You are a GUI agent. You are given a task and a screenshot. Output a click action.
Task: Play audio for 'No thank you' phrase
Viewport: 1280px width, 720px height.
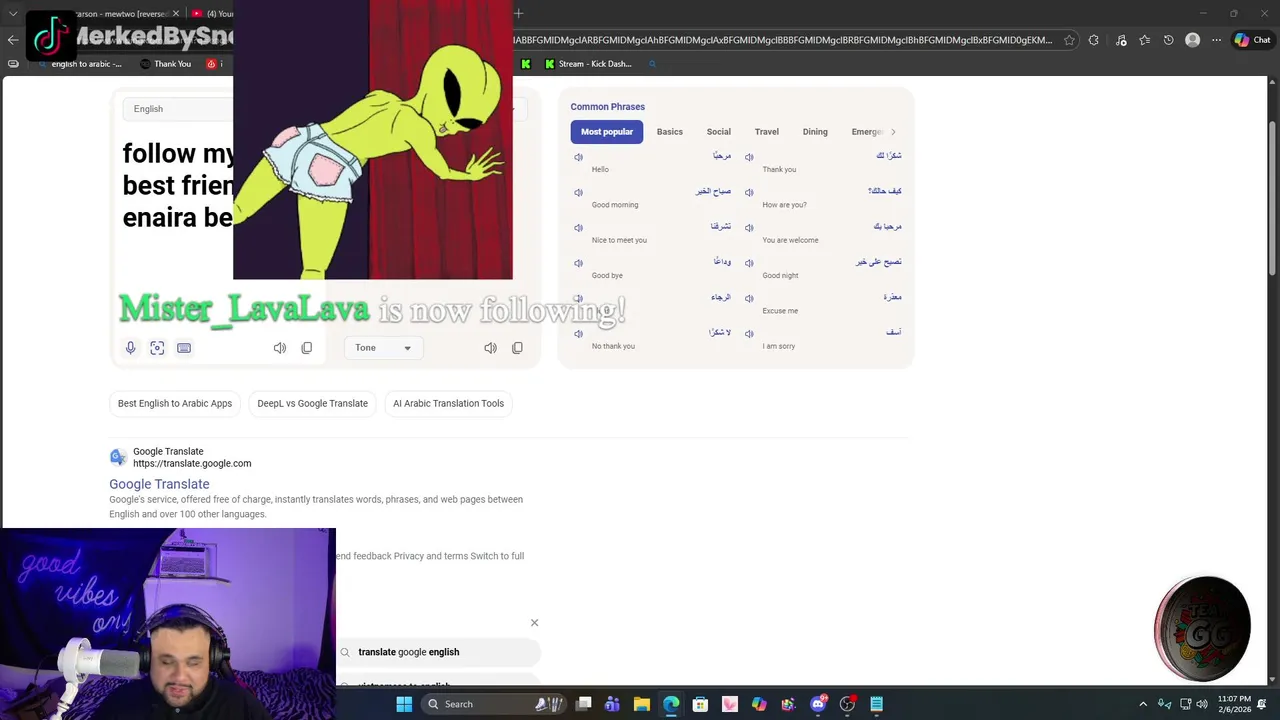[x=578, y=334]
